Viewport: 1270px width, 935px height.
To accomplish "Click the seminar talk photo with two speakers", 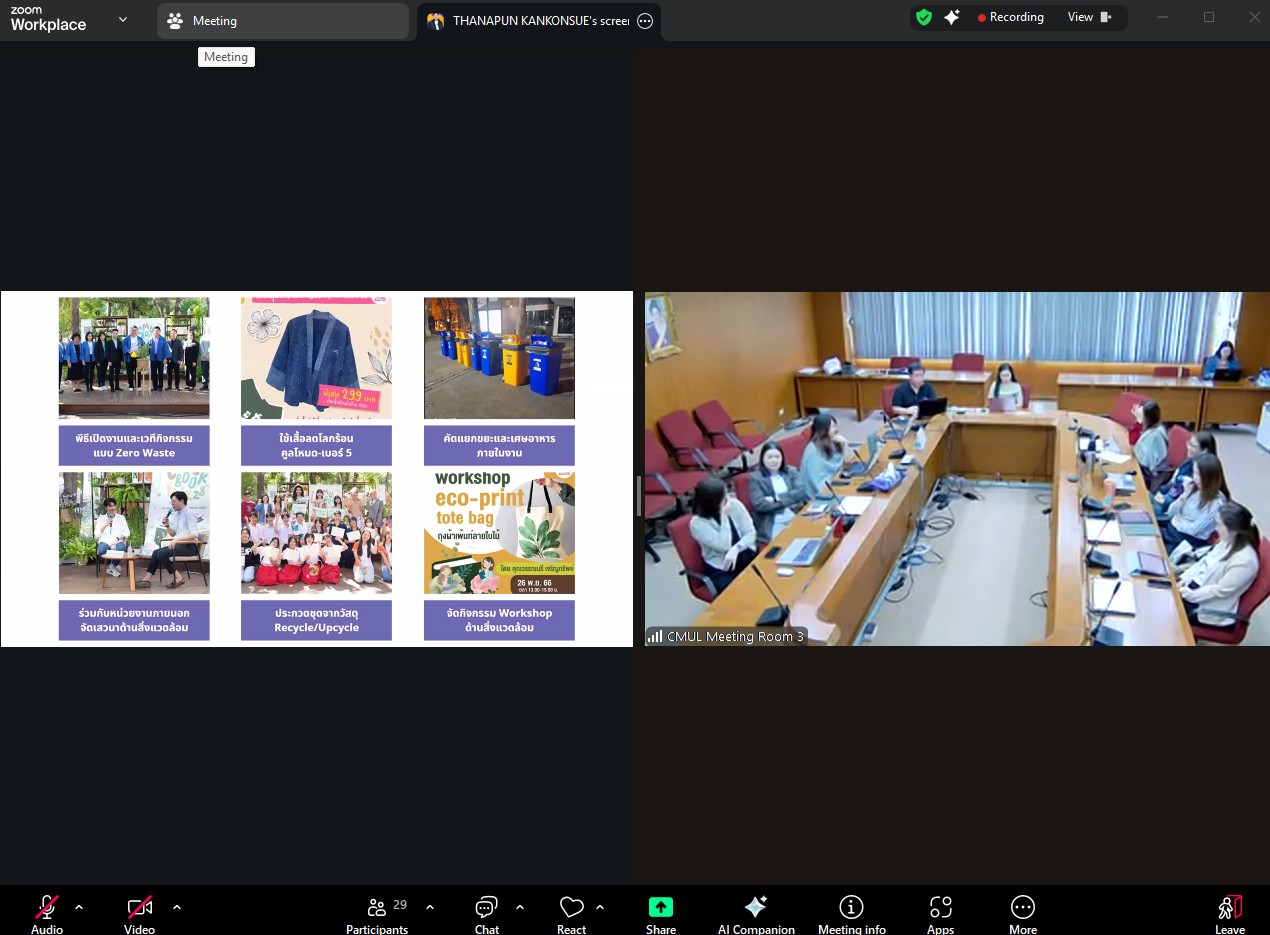I will click(x=134, y=533).
